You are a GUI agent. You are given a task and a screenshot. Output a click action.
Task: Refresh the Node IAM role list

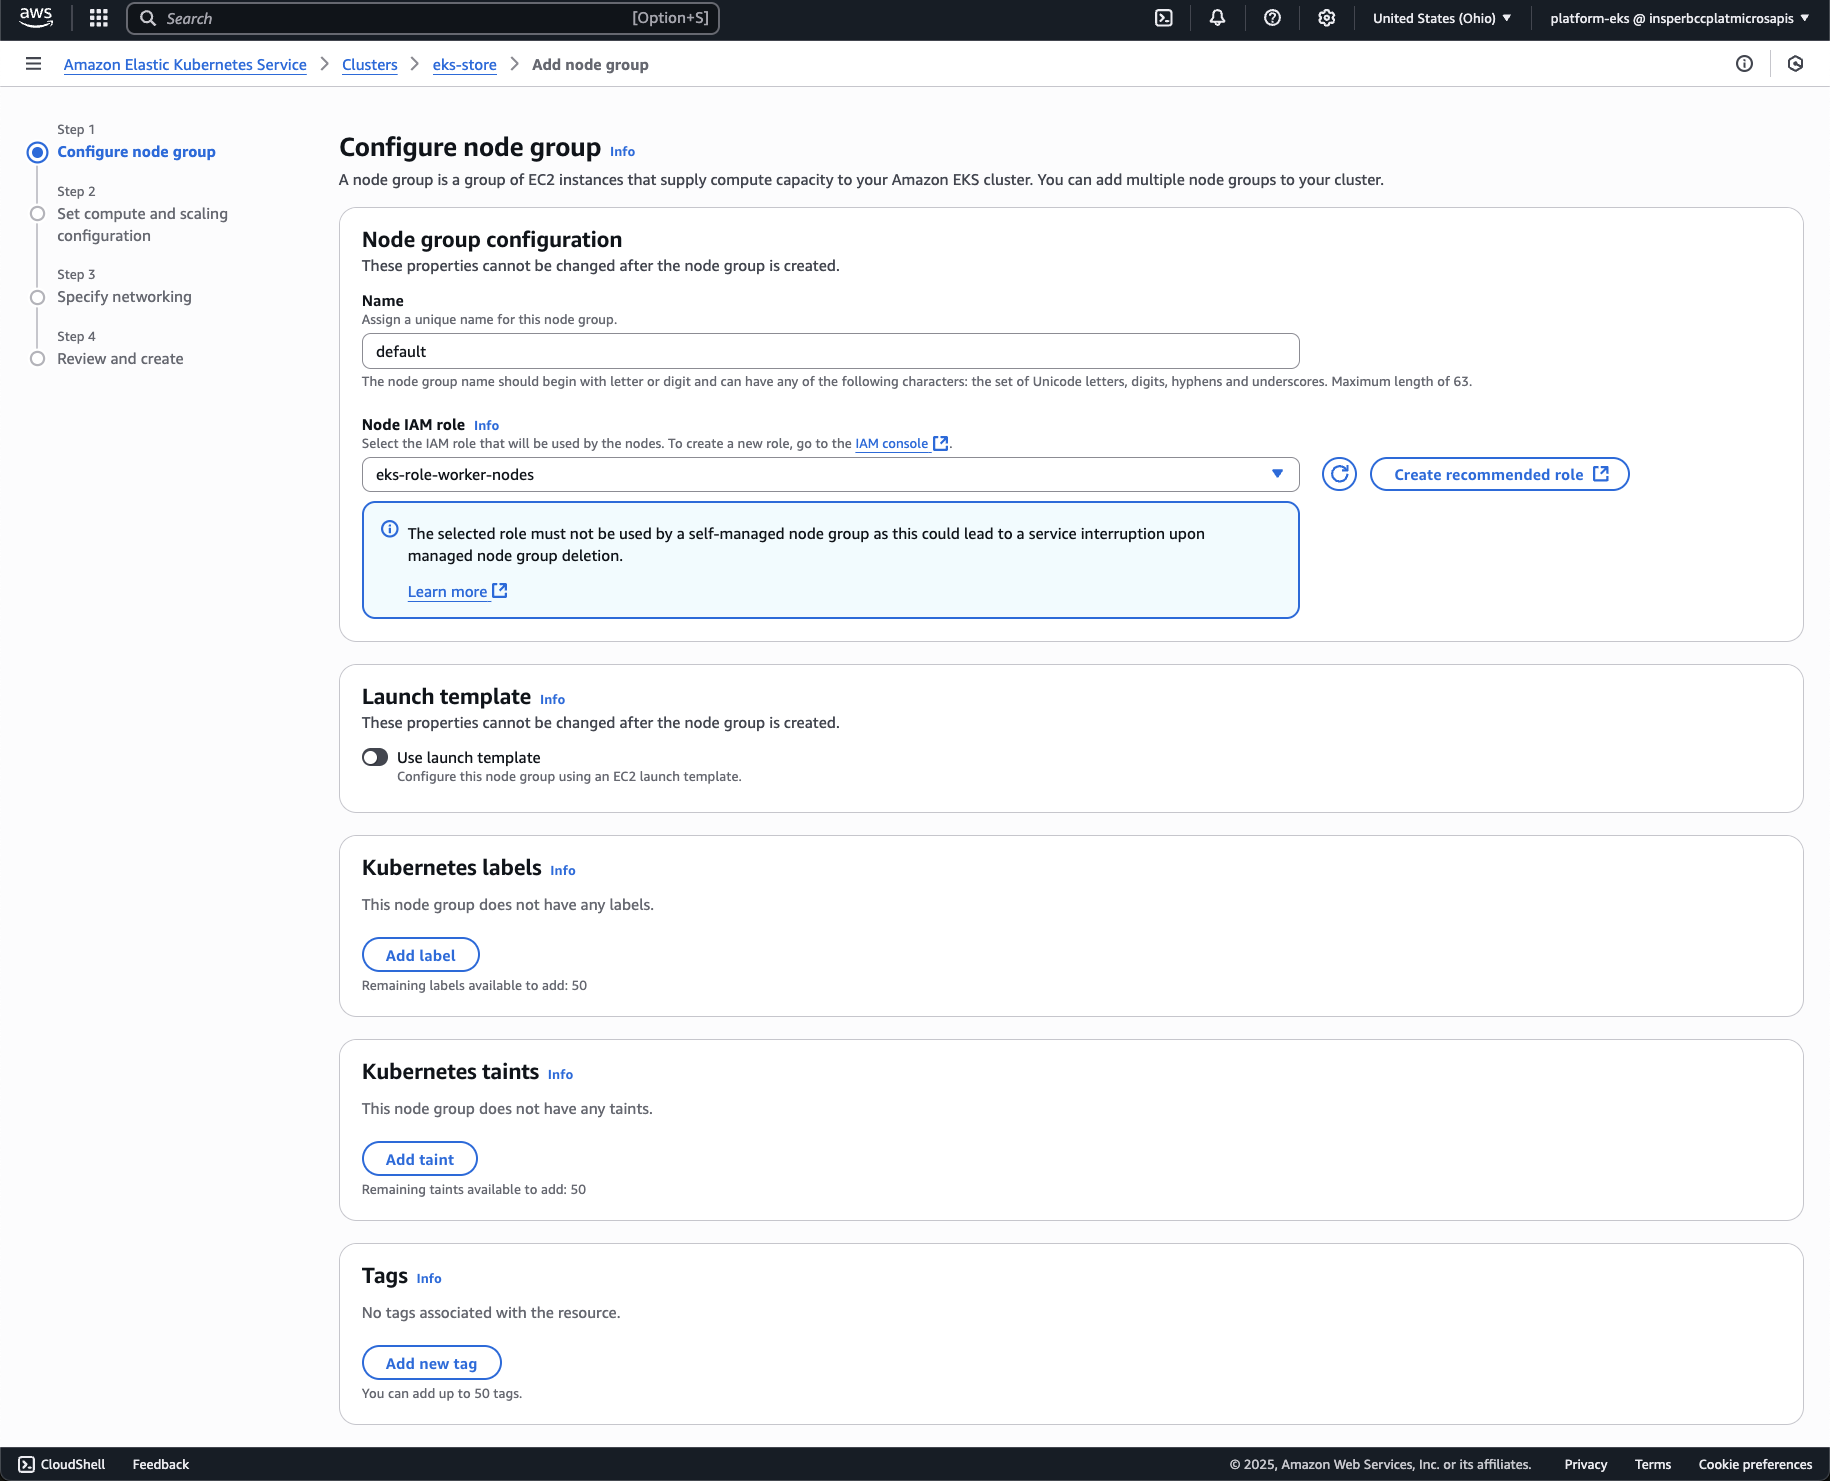point(1339,474)
